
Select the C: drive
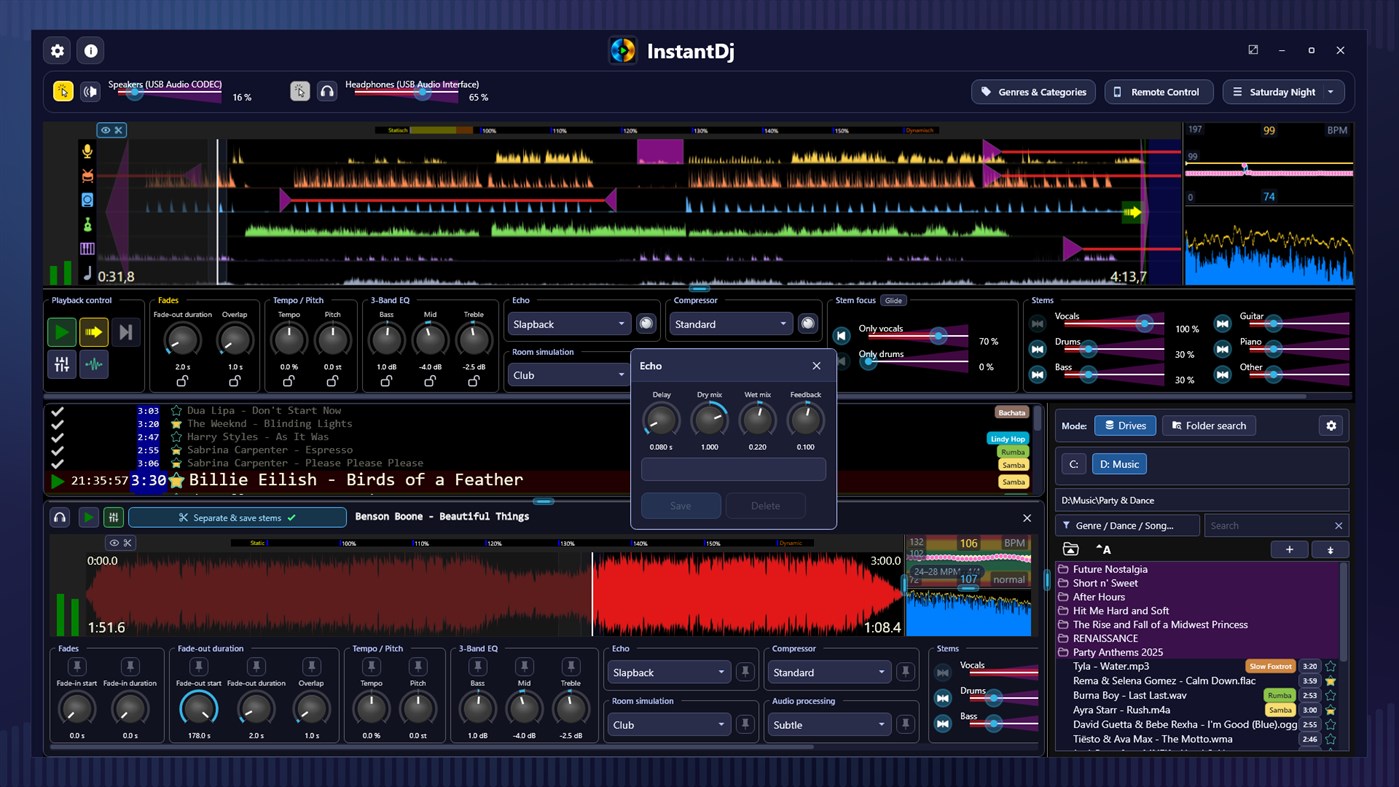[x=1073, y=464]
